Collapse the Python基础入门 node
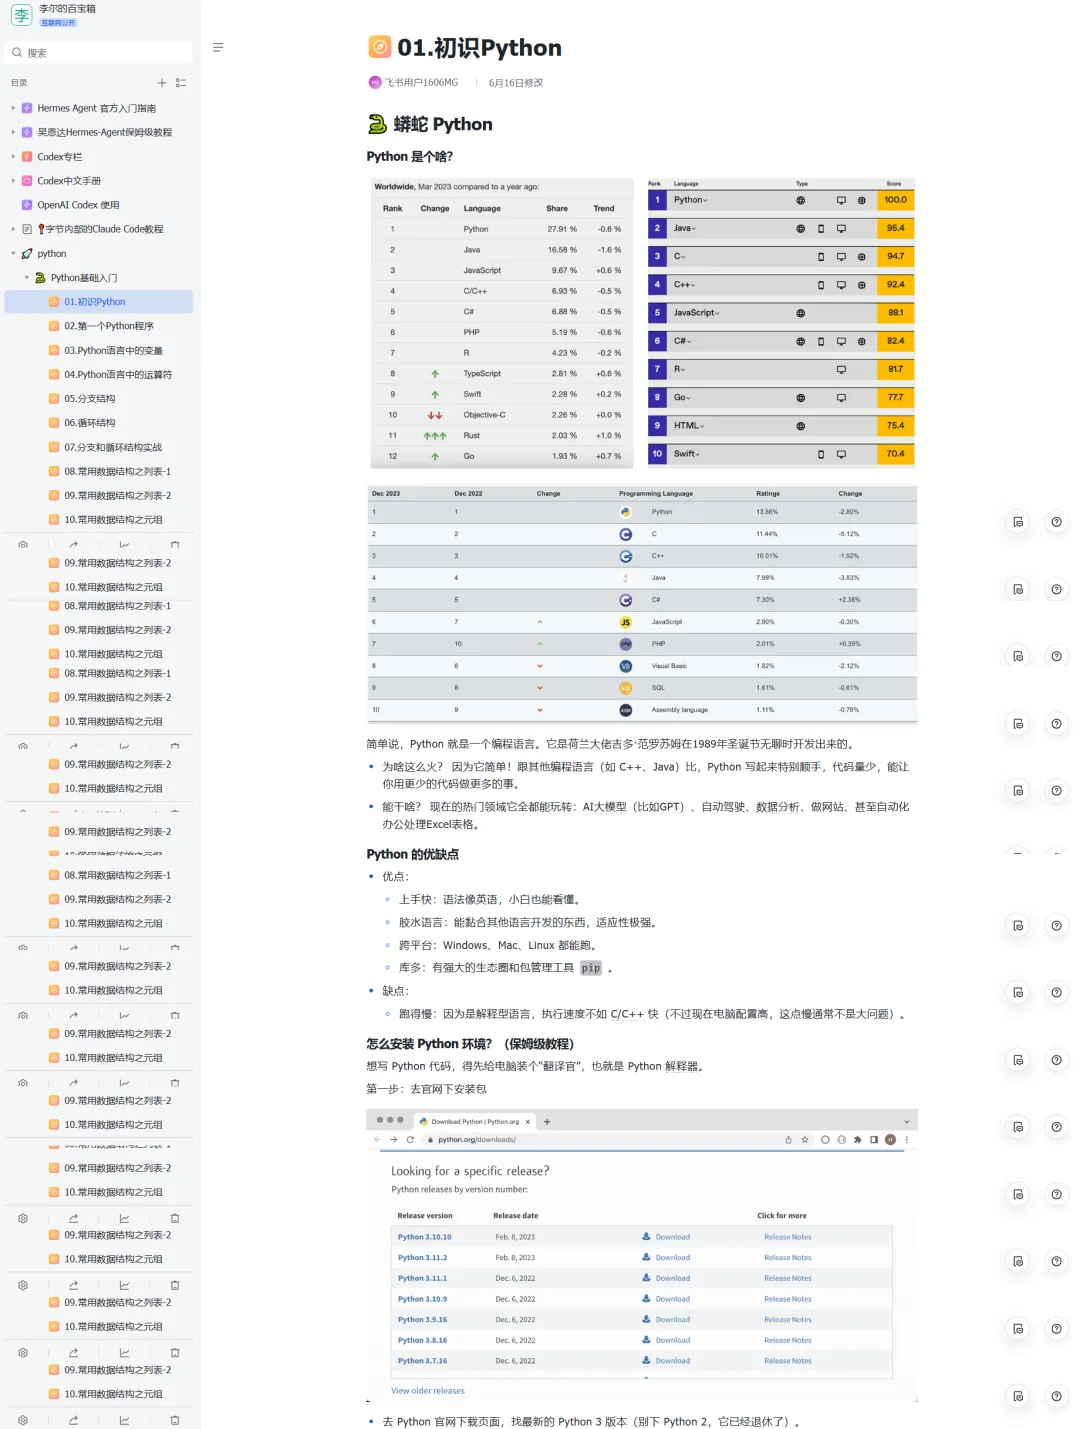The image size is (1080, 1429). [27, 278]
